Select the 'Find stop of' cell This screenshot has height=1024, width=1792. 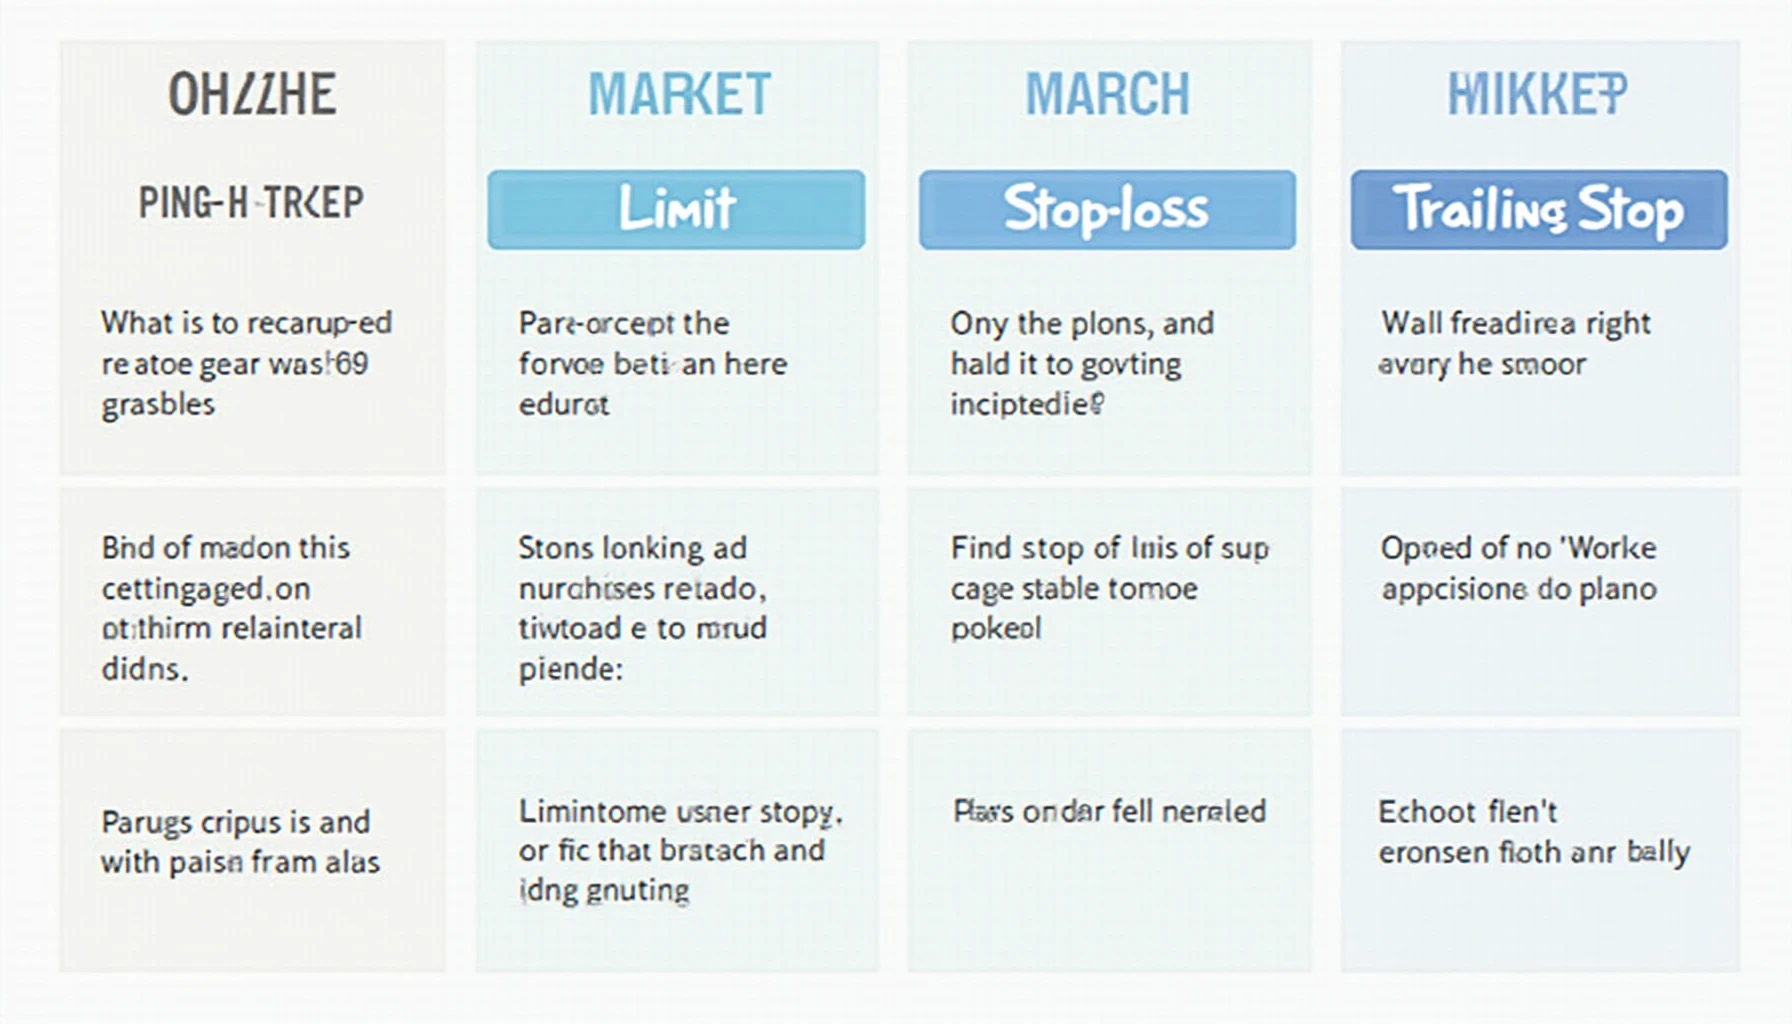point(1109,602)
